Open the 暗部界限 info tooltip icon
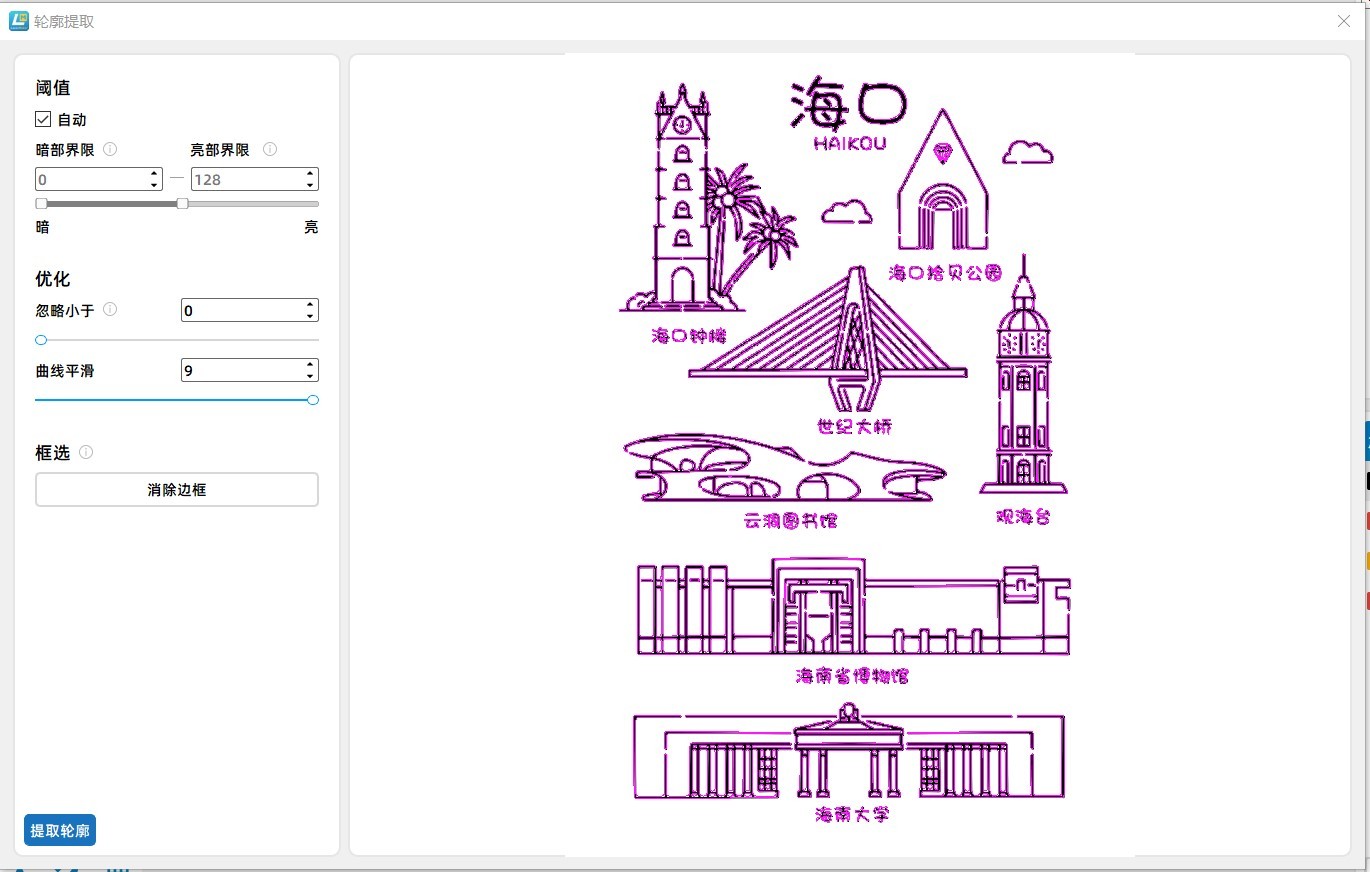Image resolution: width=1370 pixels, height=872 pixels. (x=110, y=149)
